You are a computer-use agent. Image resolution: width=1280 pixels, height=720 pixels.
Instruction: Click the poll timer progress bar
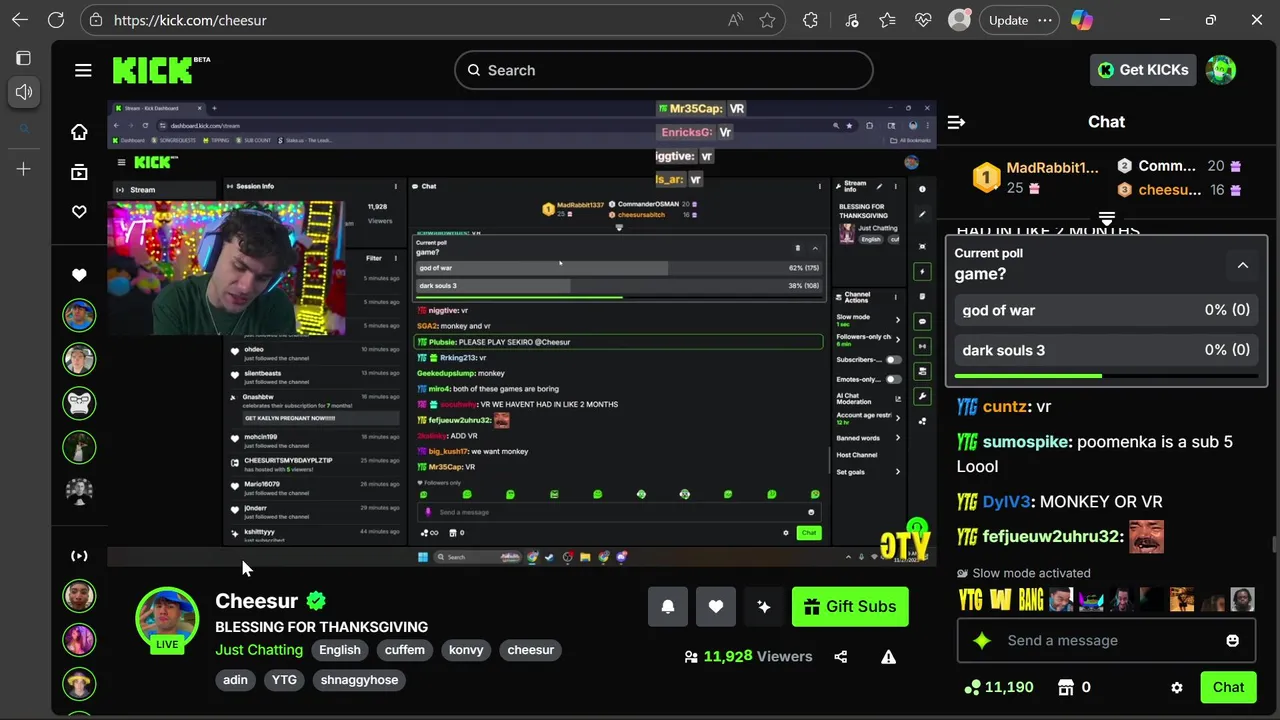[1106, 376]
